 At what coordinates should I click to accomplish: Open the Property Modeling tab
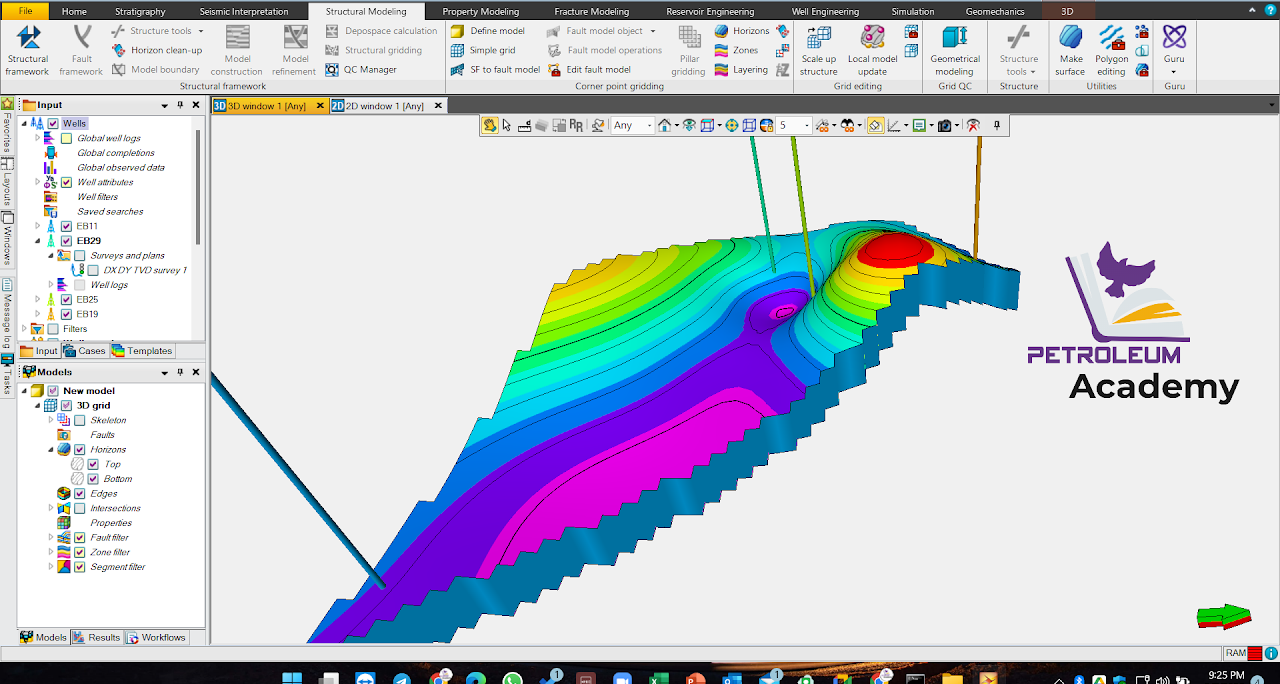coord(480,11)
